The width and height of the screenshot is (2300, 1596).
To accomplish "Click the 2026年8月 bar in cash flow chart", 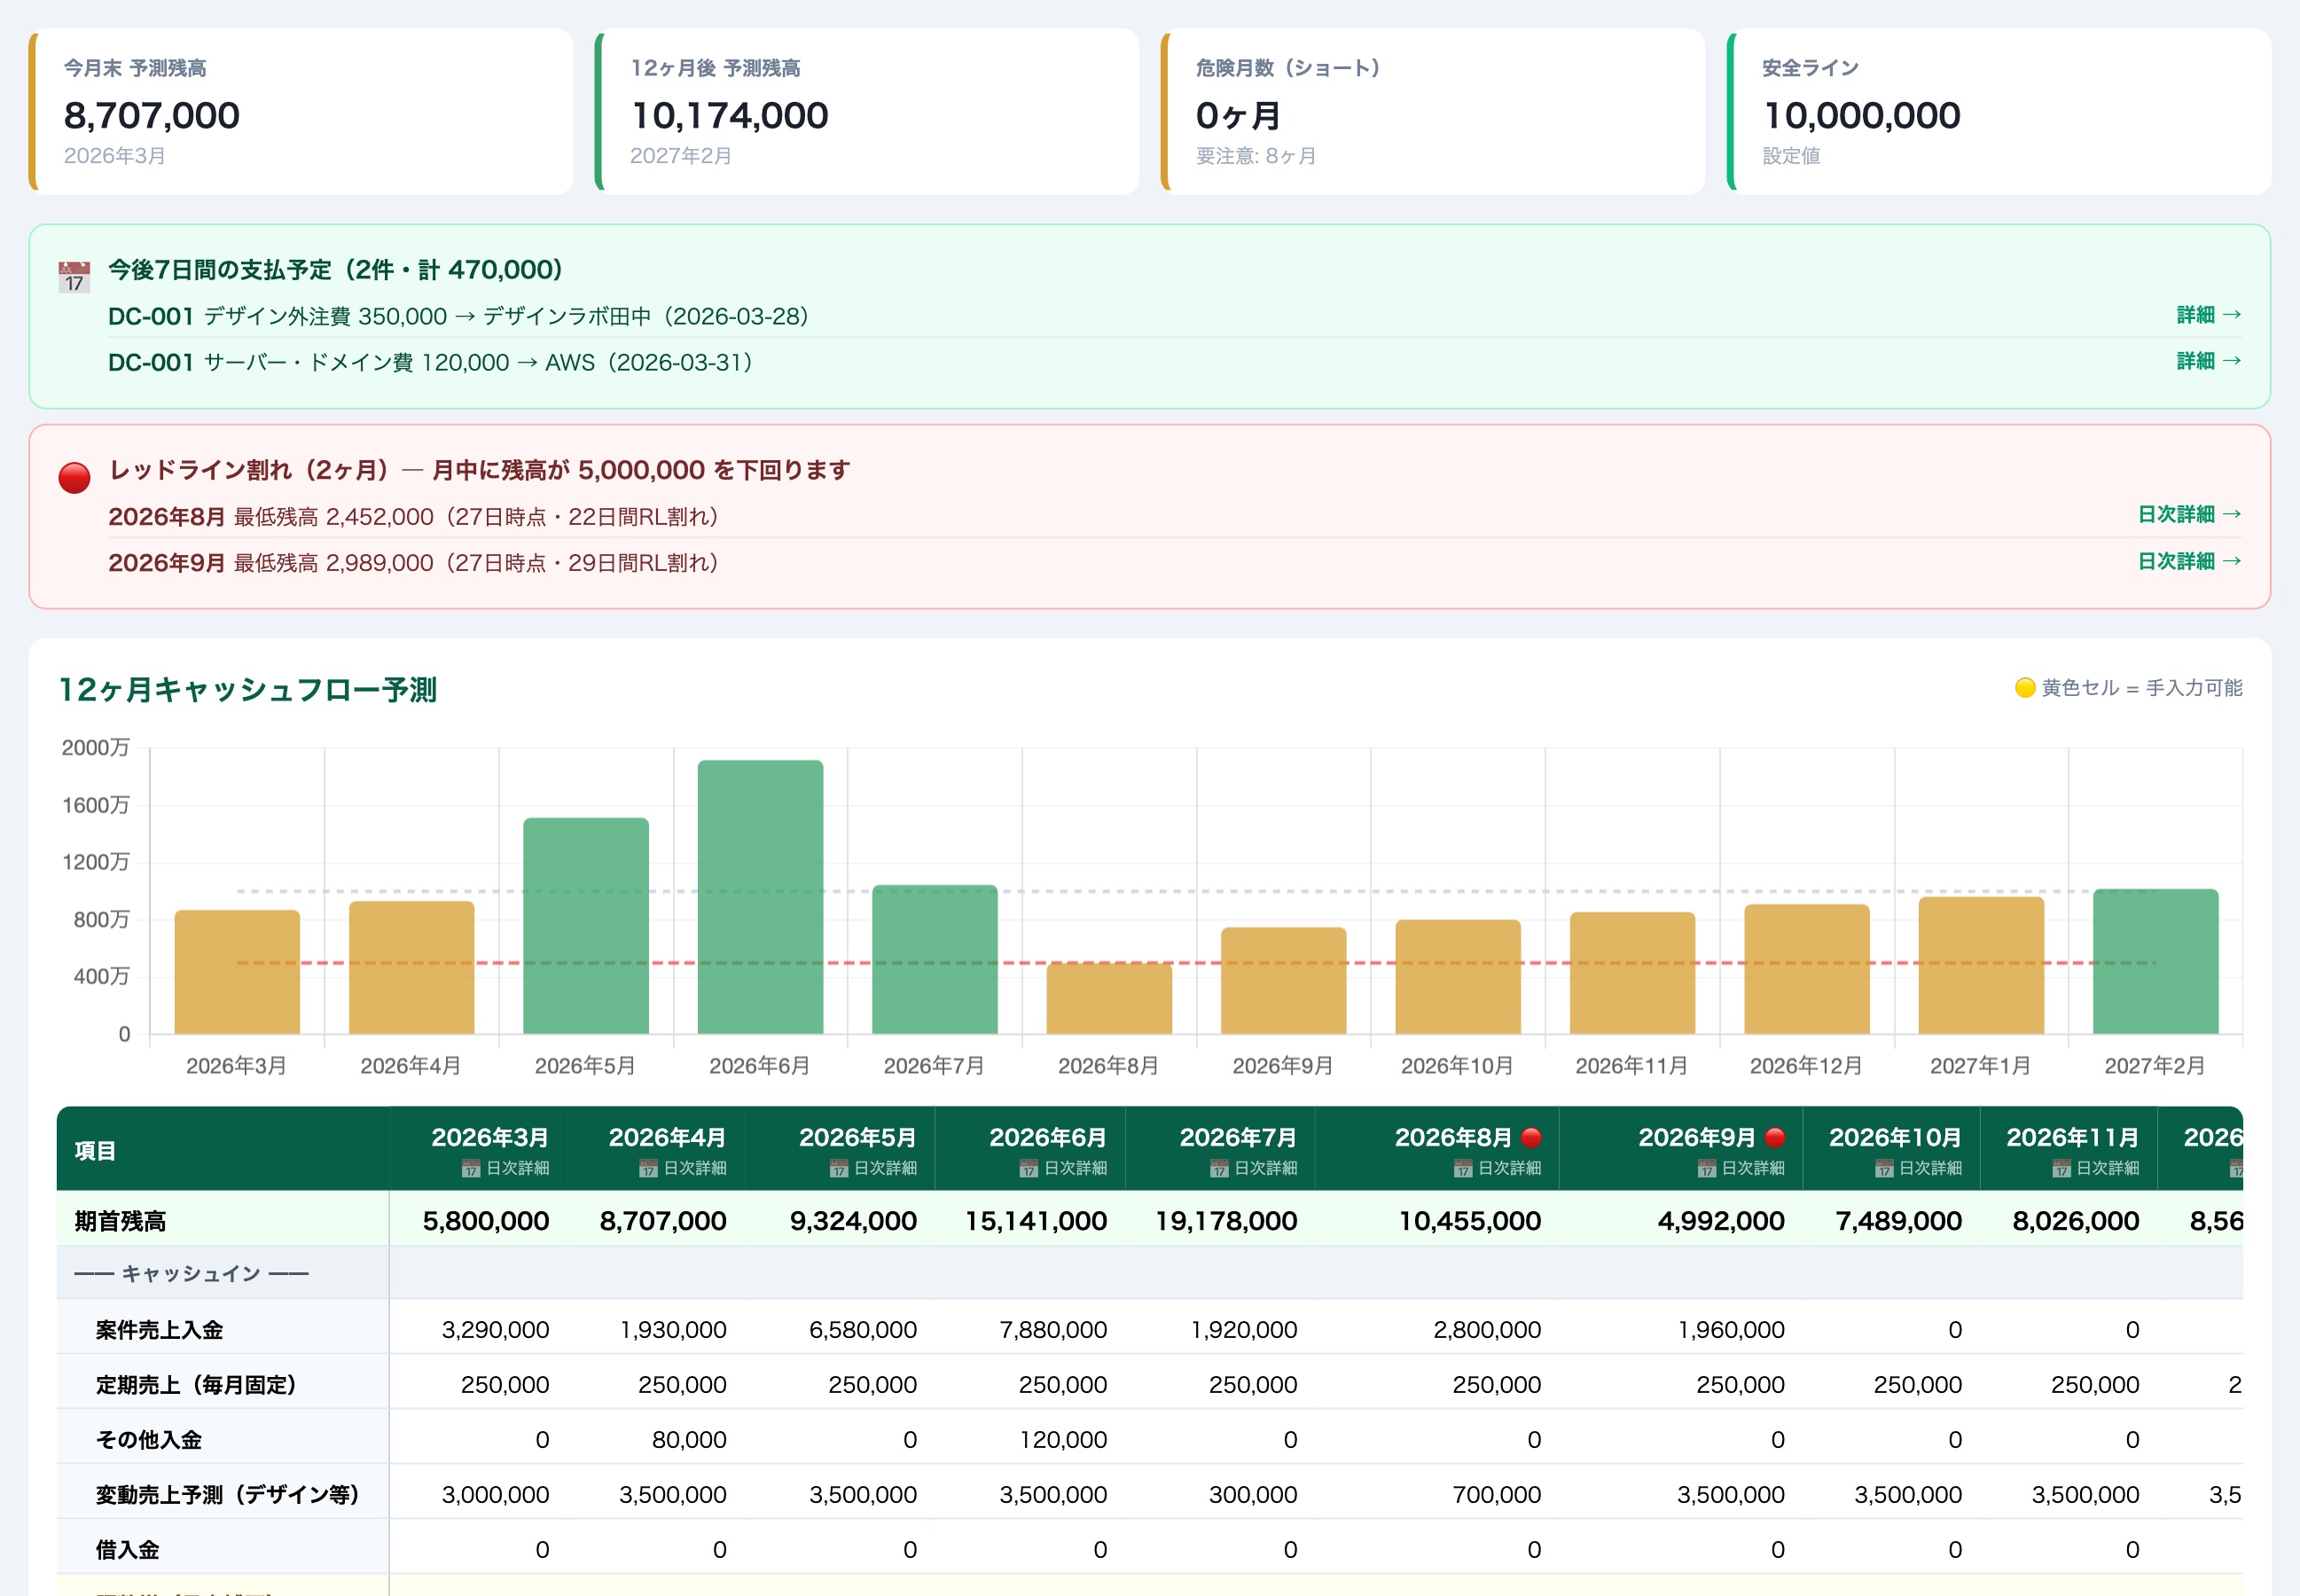I will 1108,998.
